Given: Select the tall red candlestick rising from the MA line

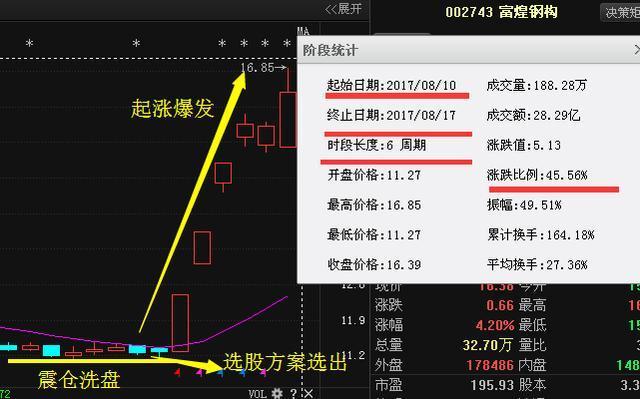Looking at the screenshot, I should coord(180,323).
